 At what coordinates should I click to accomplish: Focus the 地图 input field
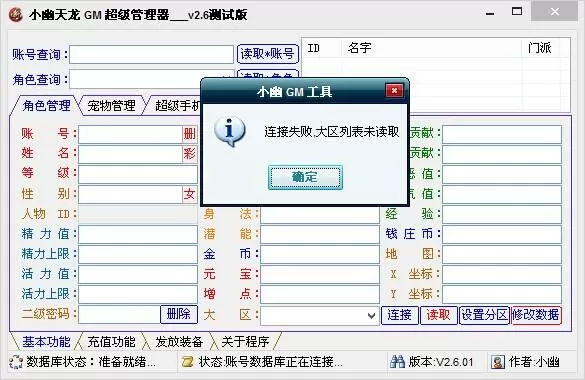point(502,254)
